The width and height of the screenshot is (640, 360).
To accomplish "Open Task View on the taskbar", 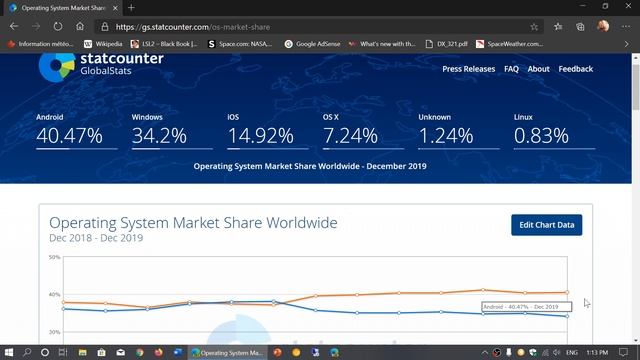I will click(x=63, y=352).
